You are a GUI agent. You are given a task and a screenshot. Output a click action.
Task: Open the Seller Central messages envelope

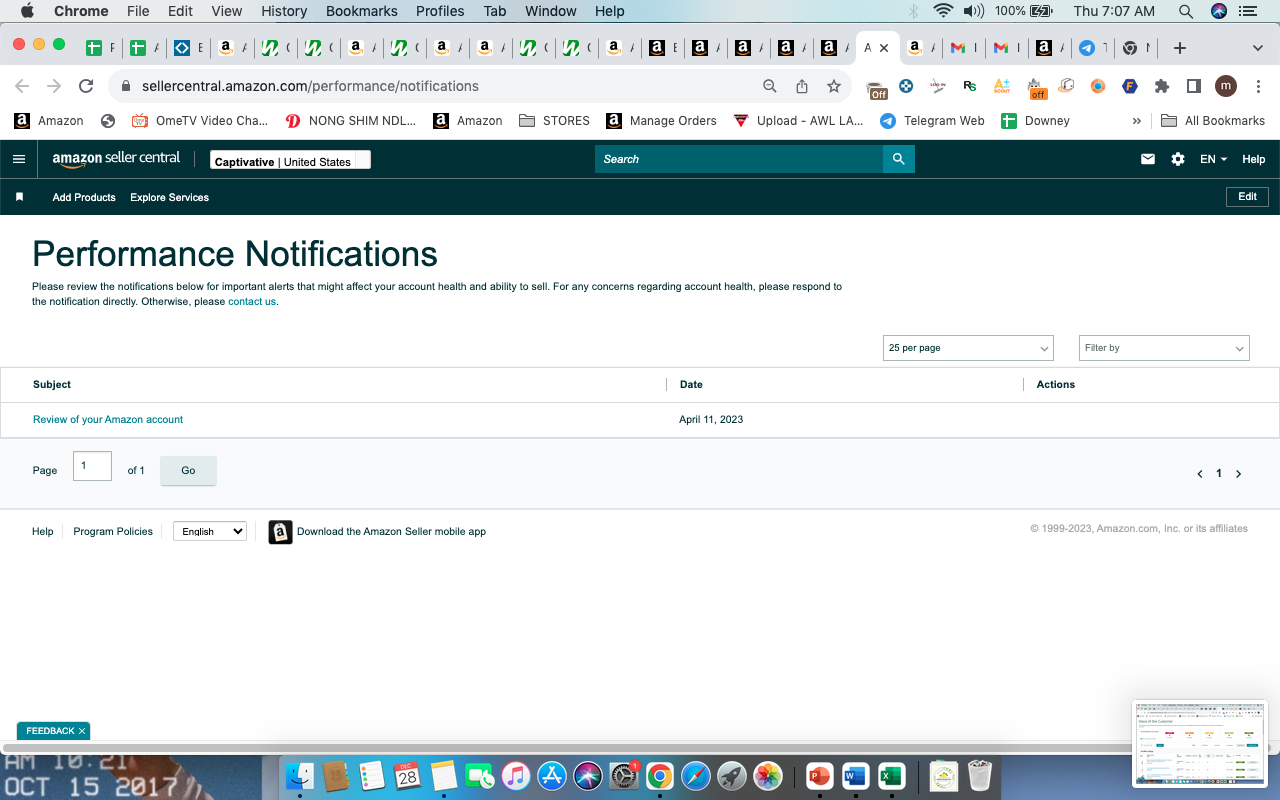pyautogui.click(x=1148, y=159)
